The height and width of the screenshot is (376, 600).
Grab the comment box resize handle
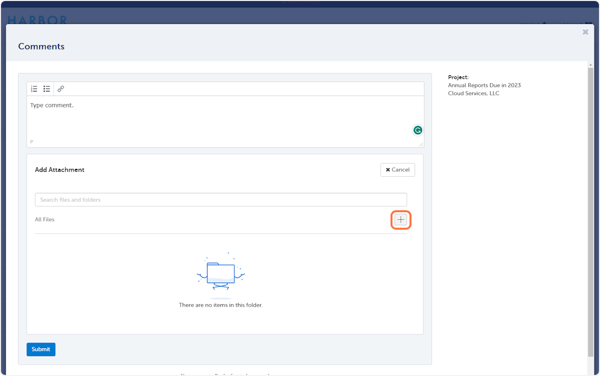[421, 144]
